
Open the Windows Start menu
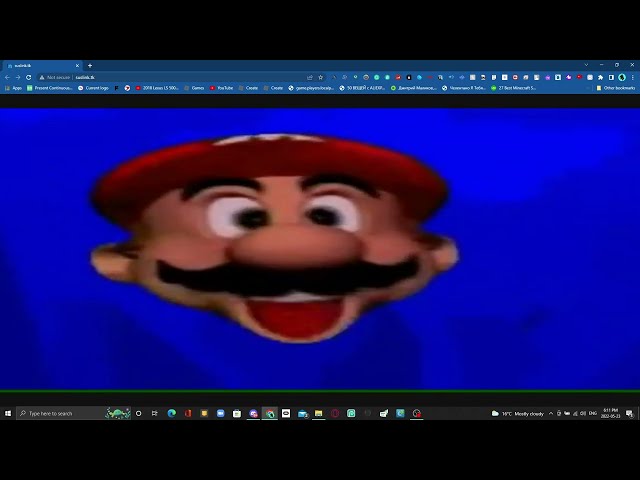pos(8,413)
